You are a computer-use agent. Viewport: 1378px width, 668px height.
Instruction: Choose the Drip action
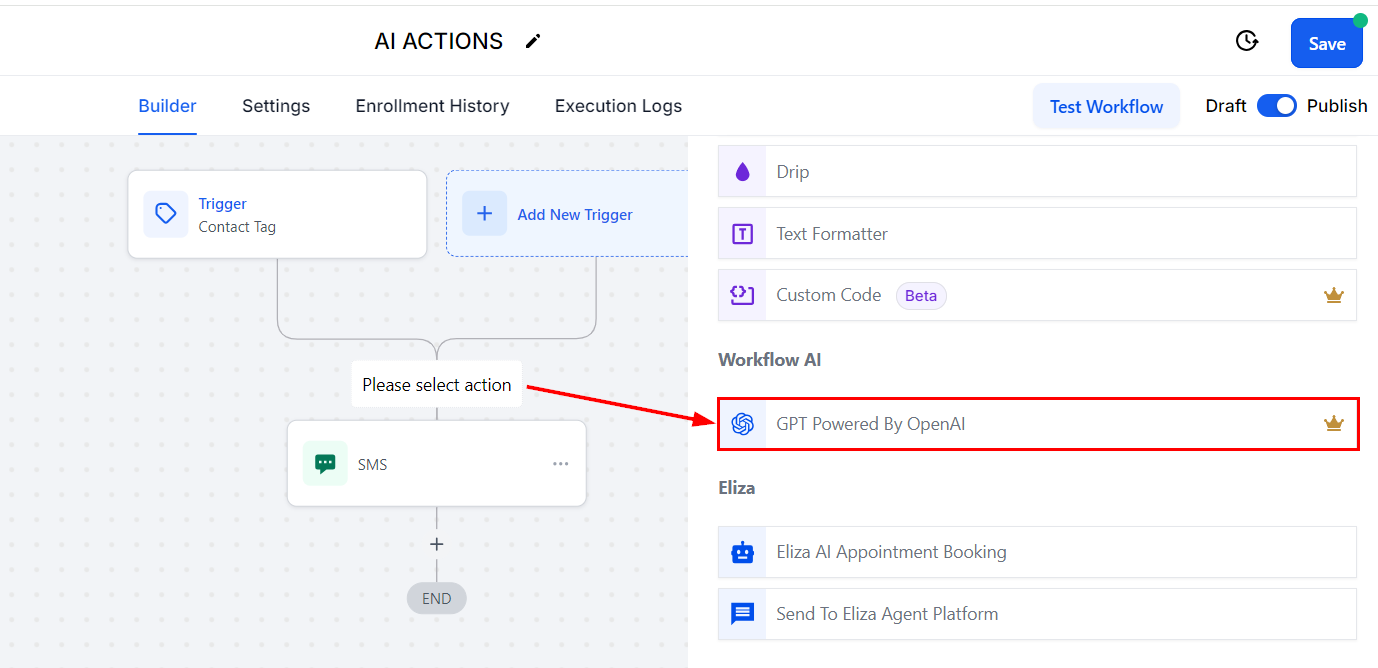click(1037, 172)
